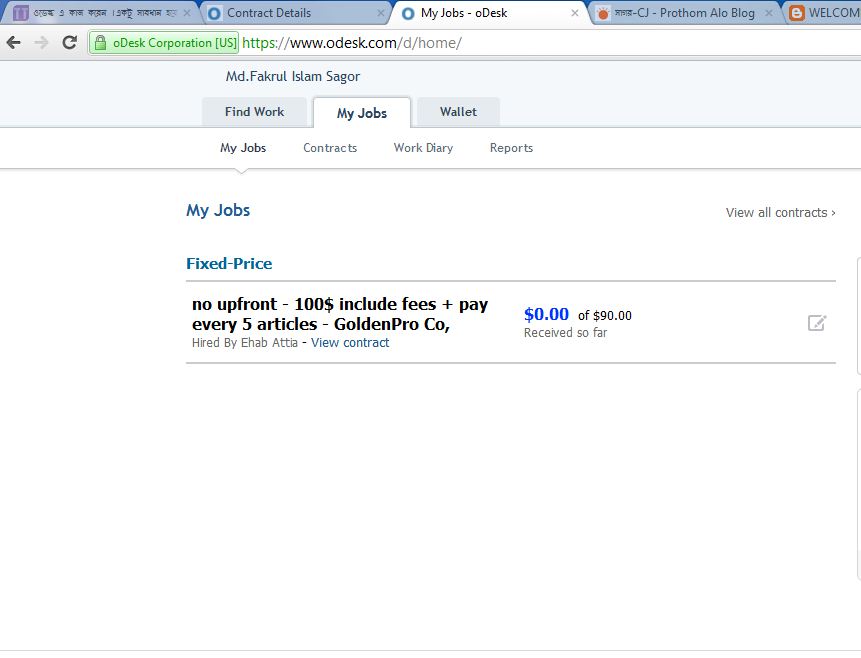This screenshot has width=861, height=658.
Task: Close the Contract Details browser tab
Action: point(381,13)
